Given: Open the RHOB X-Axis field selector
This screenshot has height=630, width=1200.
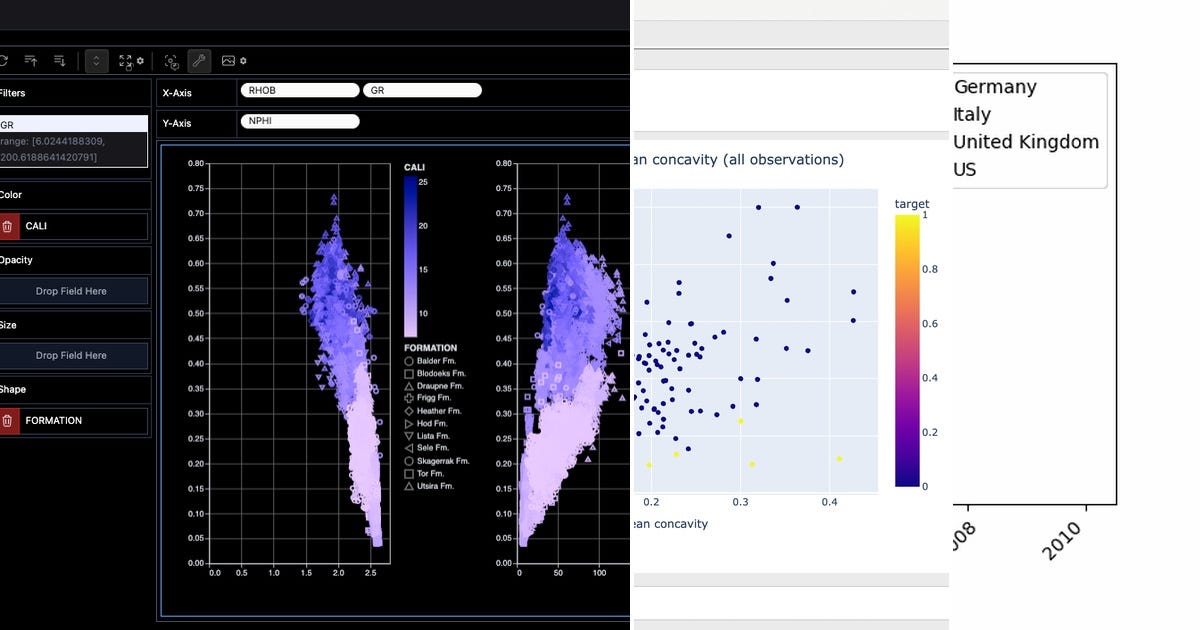Looking at the screenshot, I should pos(299,89).
